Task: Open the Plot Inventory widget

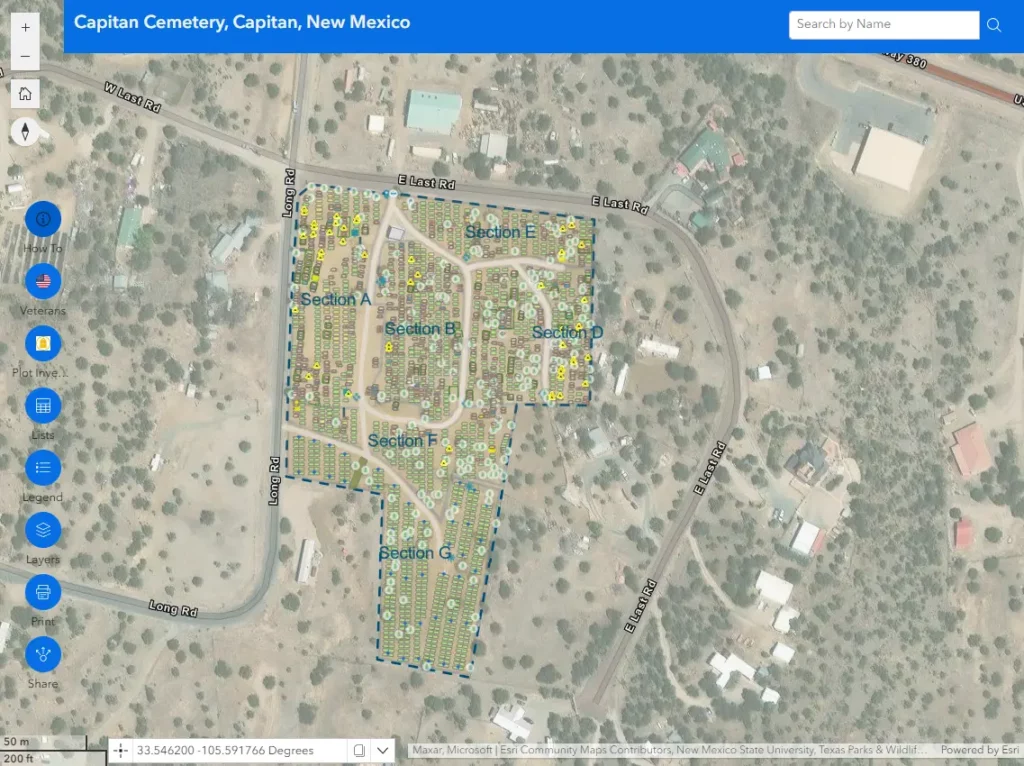Action: point(43,343)
